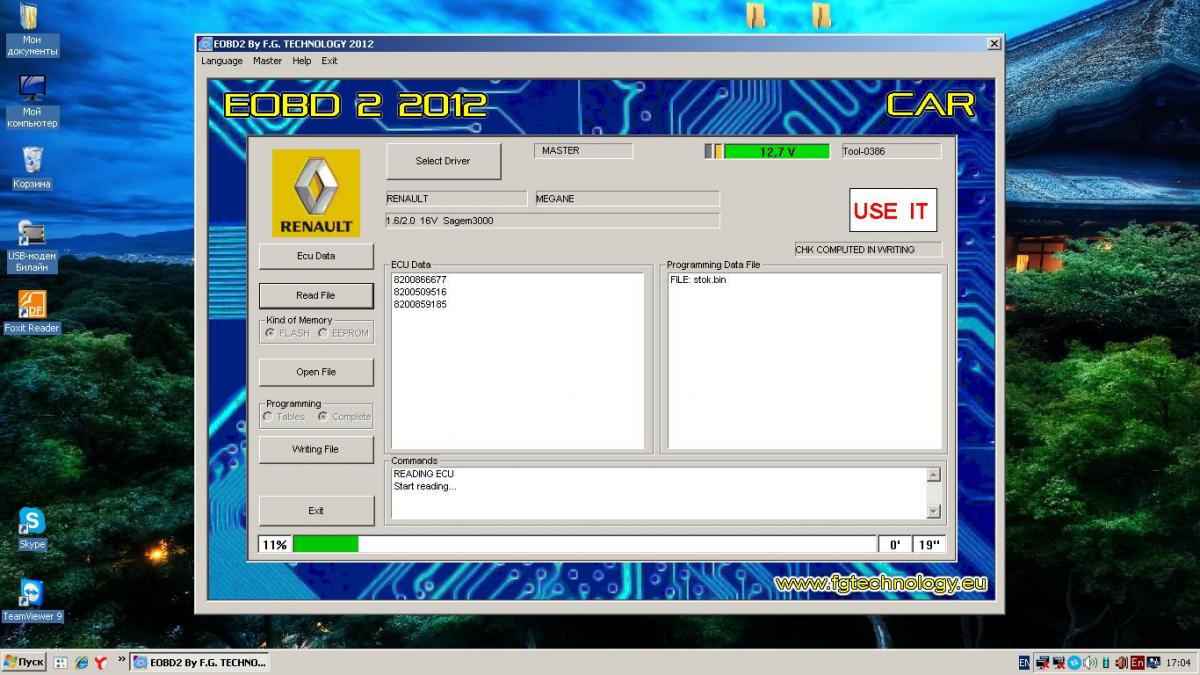
Task: Click the www.fgtechnology.eu website text
Action: point(881,584)
